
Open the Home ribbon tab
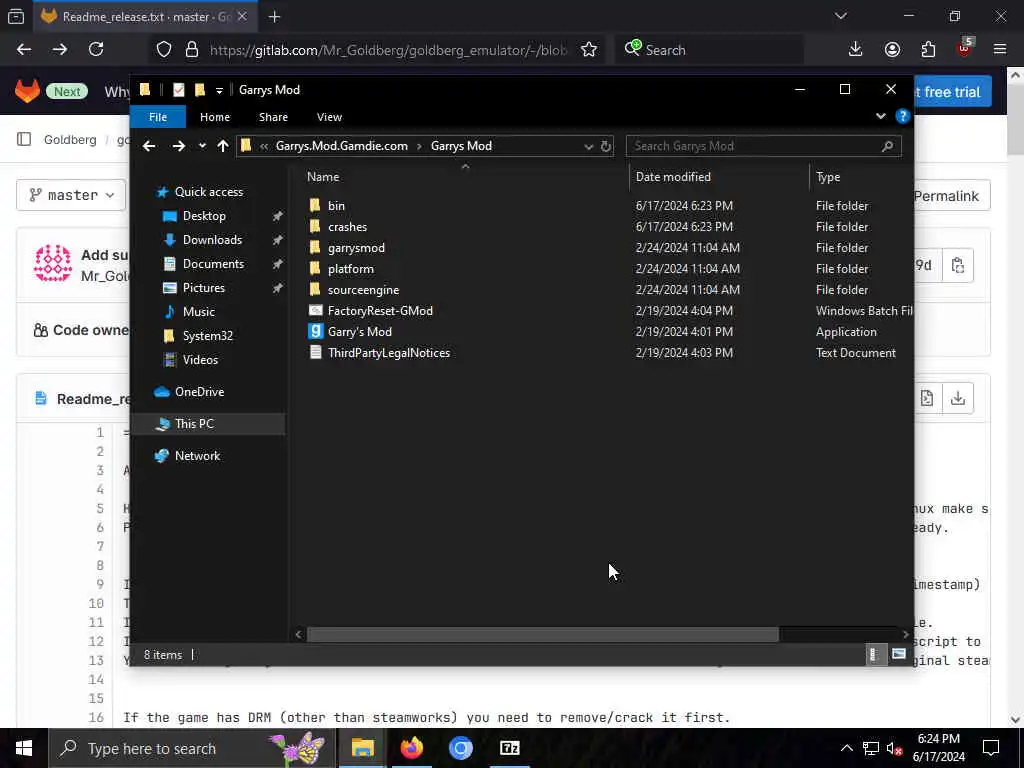pos(215,117)
